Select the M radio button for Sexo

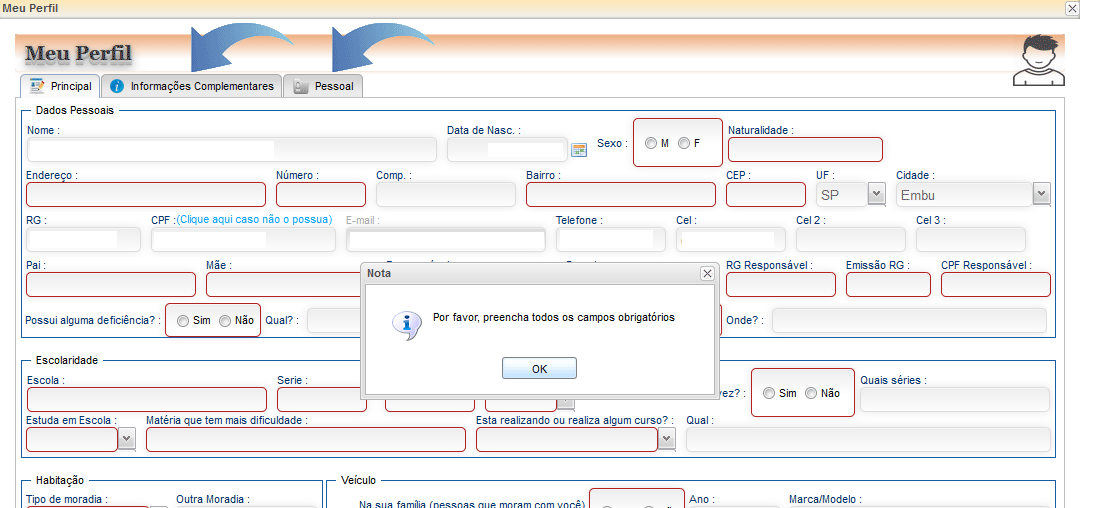click(x=650, y=143)
